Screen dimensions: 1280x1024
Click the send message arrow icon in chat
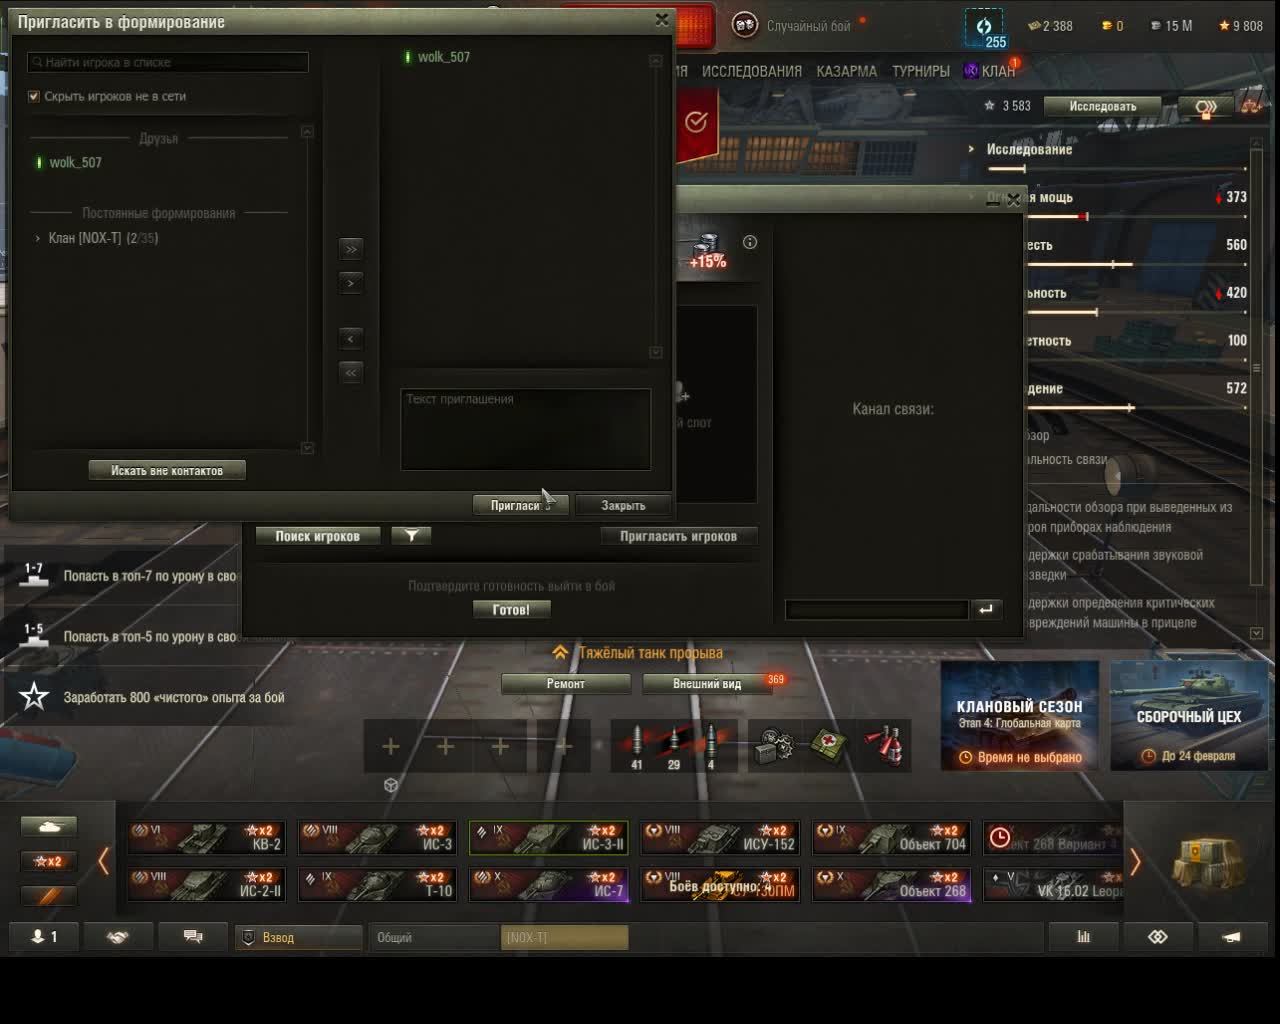point(986,609)
